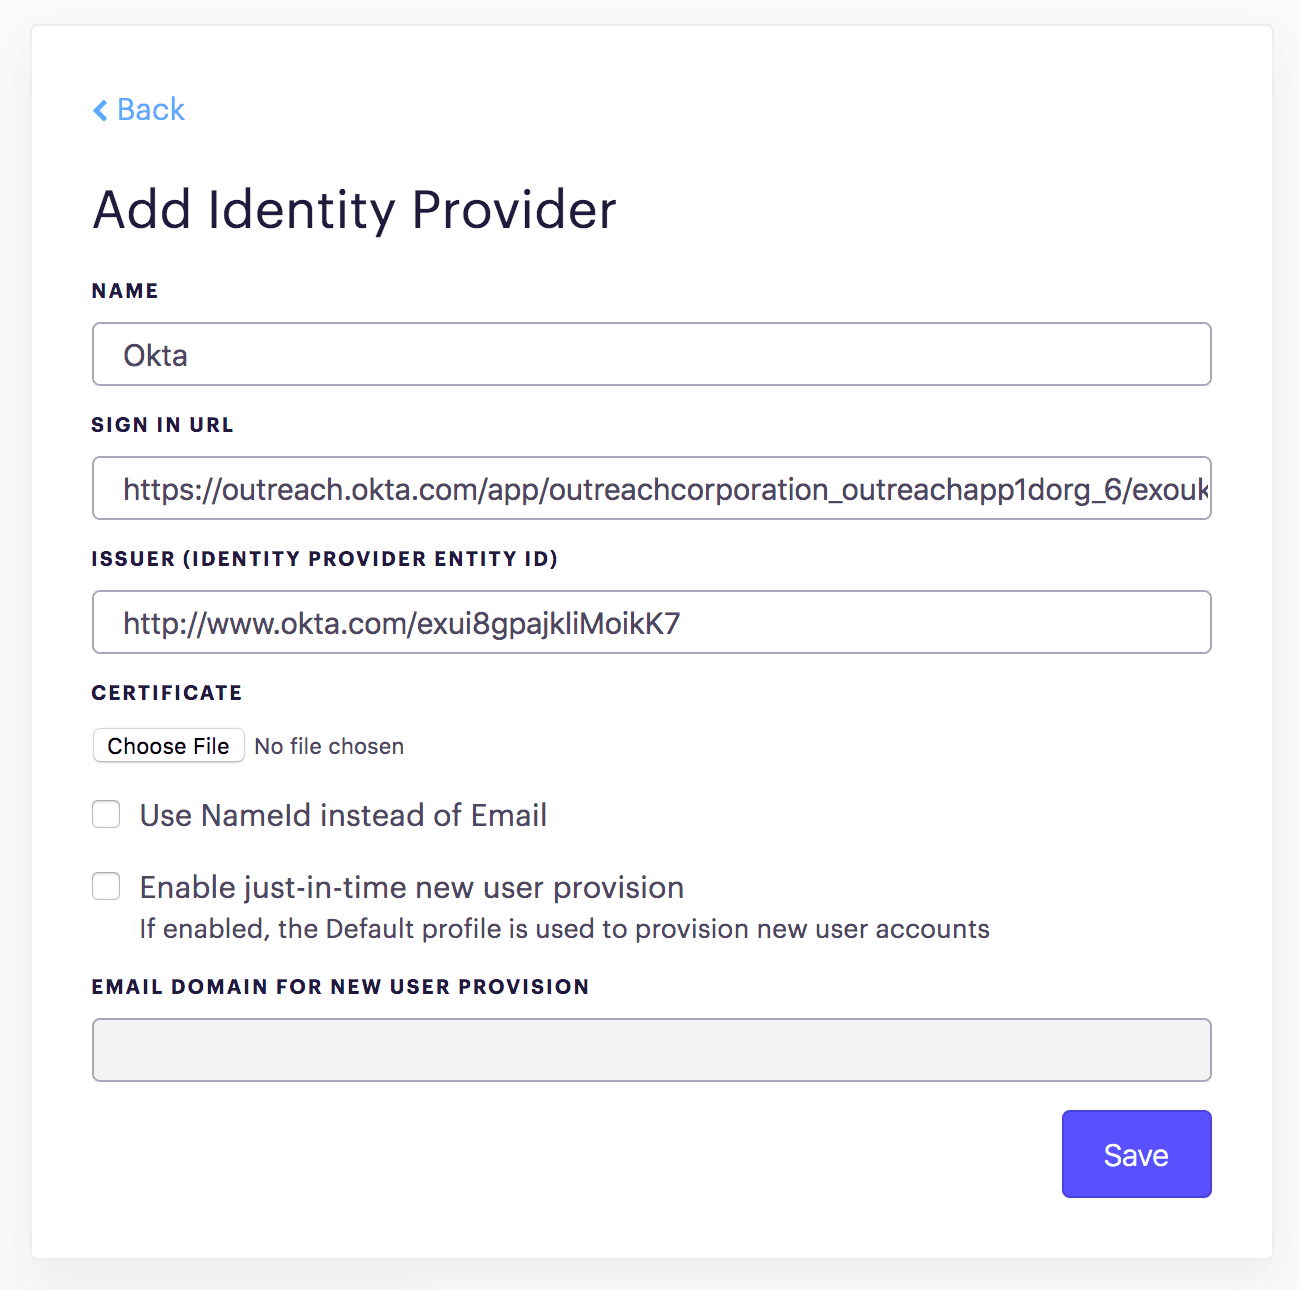This screenshot has height=1290, width=1300.
Task: Save the identity provider settings
Action: point(1136,1154)
